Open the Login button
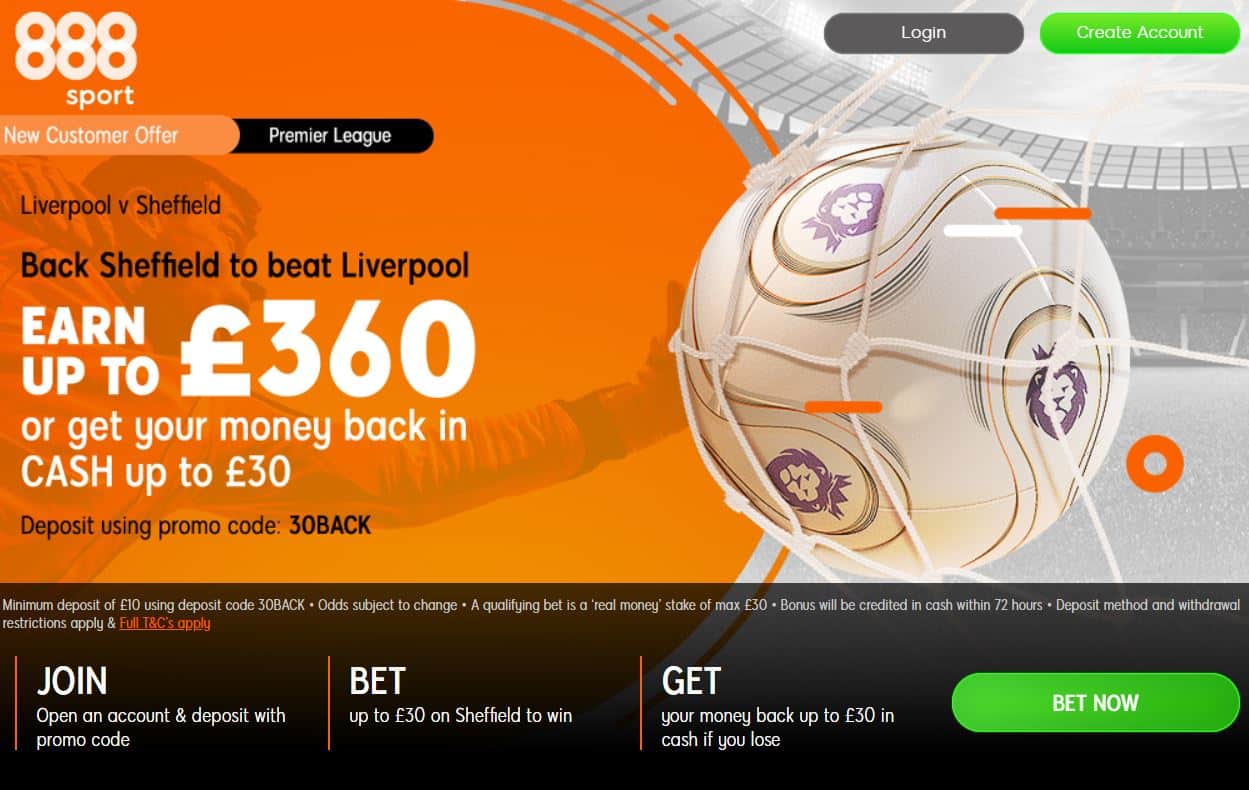The height and width of the screenshot is (790, 1249). coord(923,33)
